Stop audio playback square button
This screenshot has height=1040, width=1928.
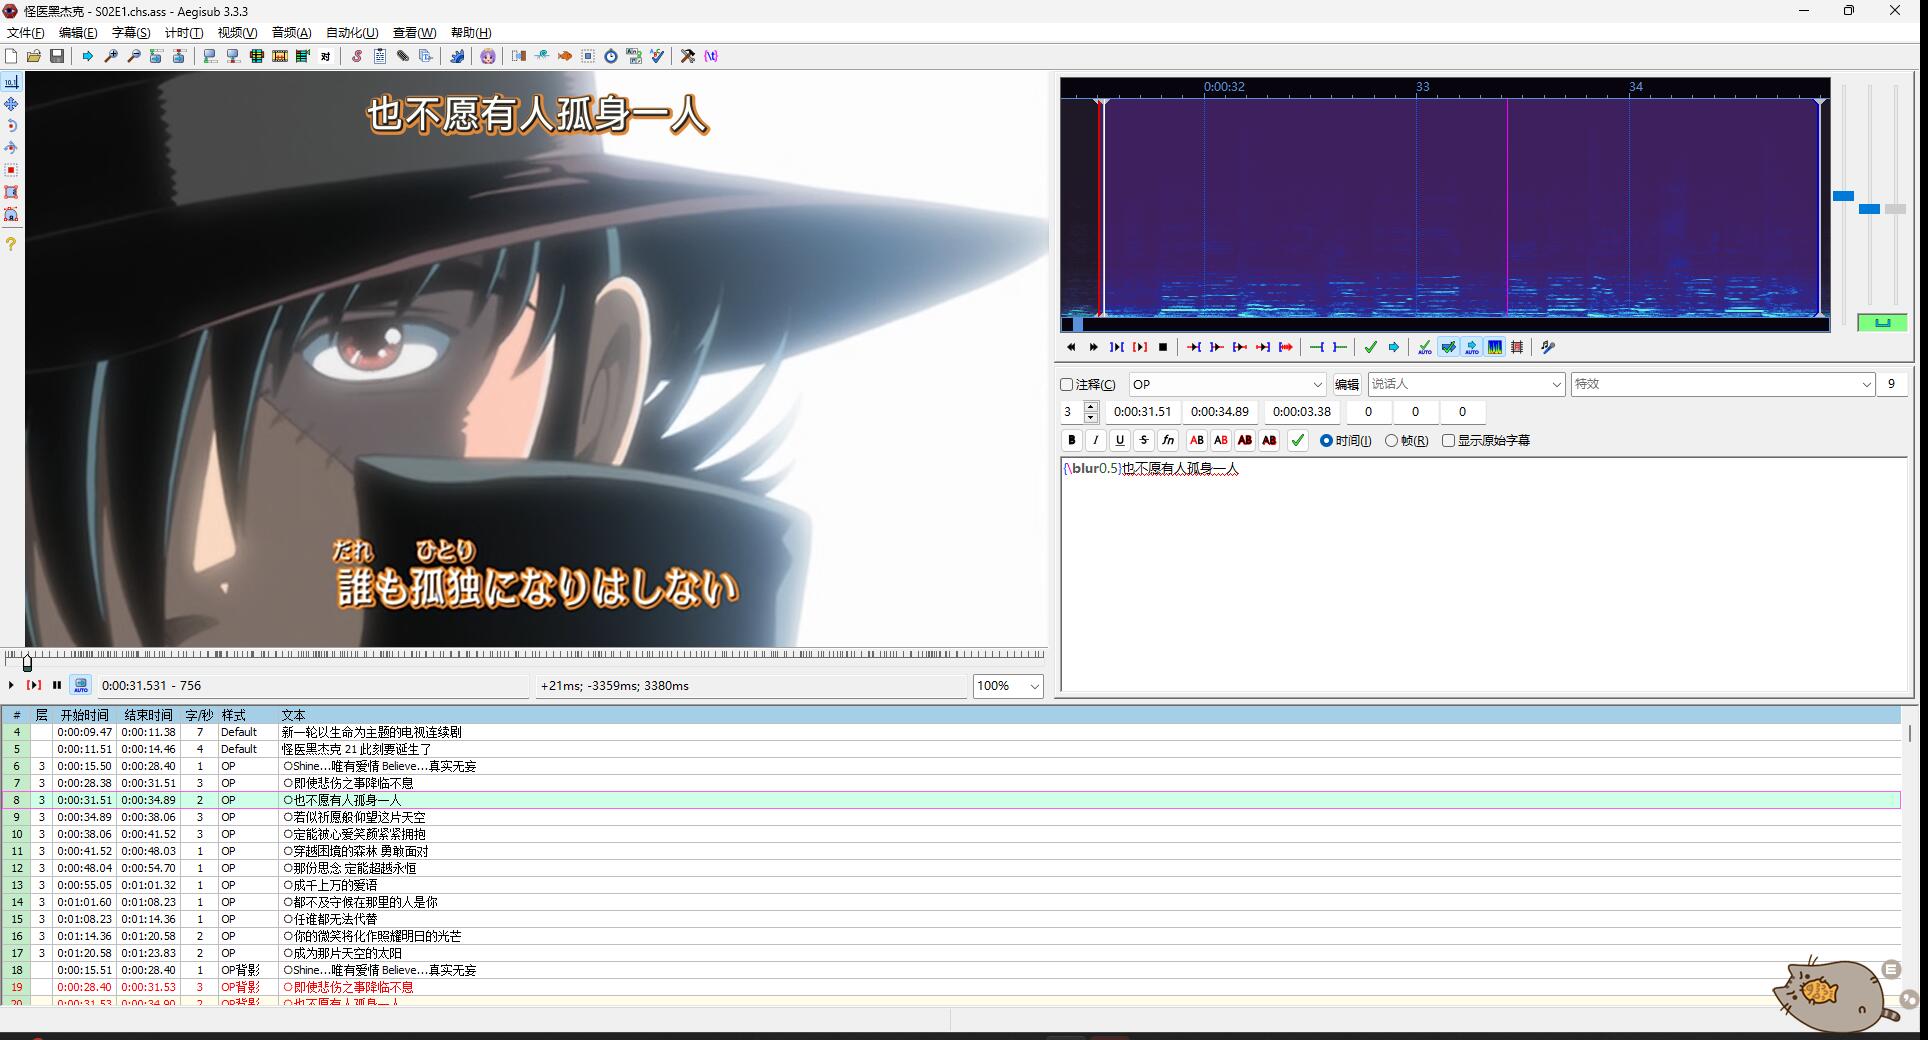[1163, 347]
